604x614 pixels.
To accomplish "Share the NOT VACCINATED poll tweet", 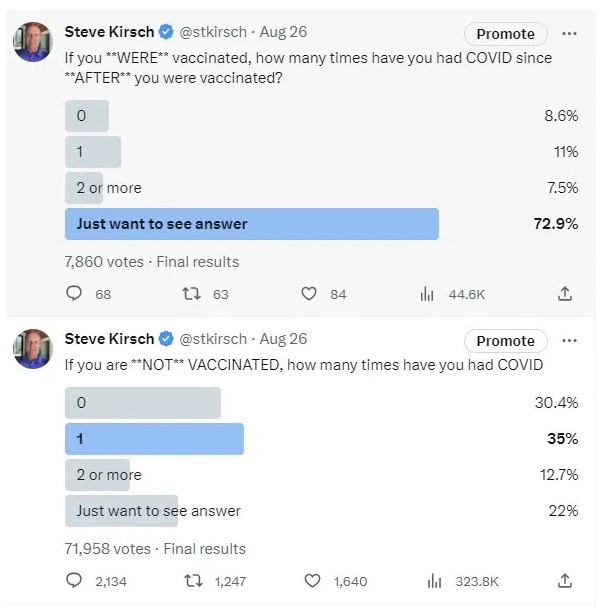I will pos(565,581).
